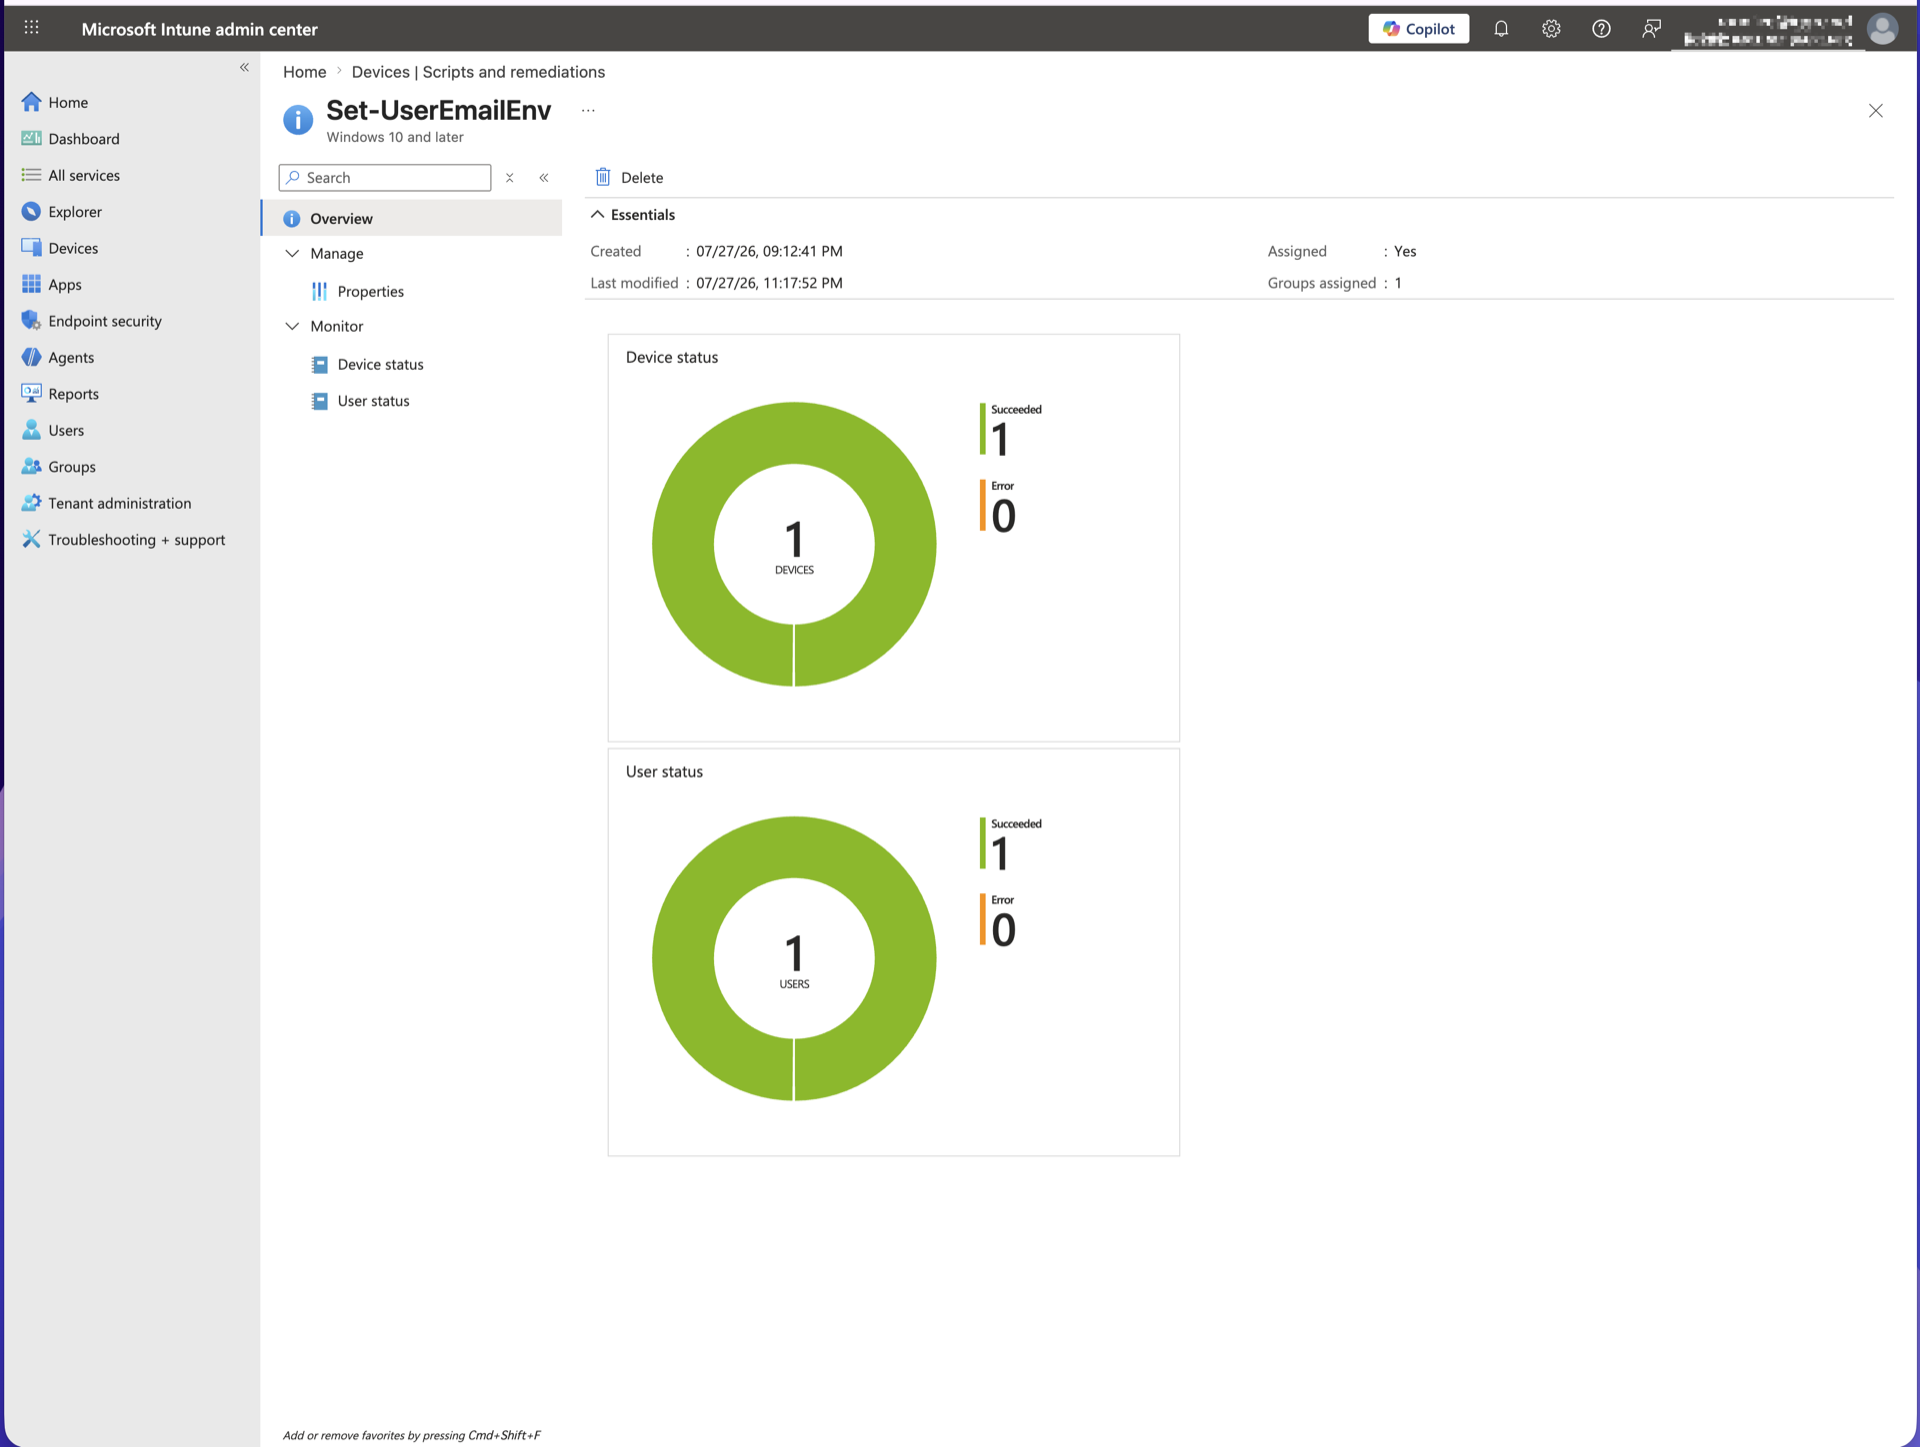Click the Delete button label

[x=642, y=178]
